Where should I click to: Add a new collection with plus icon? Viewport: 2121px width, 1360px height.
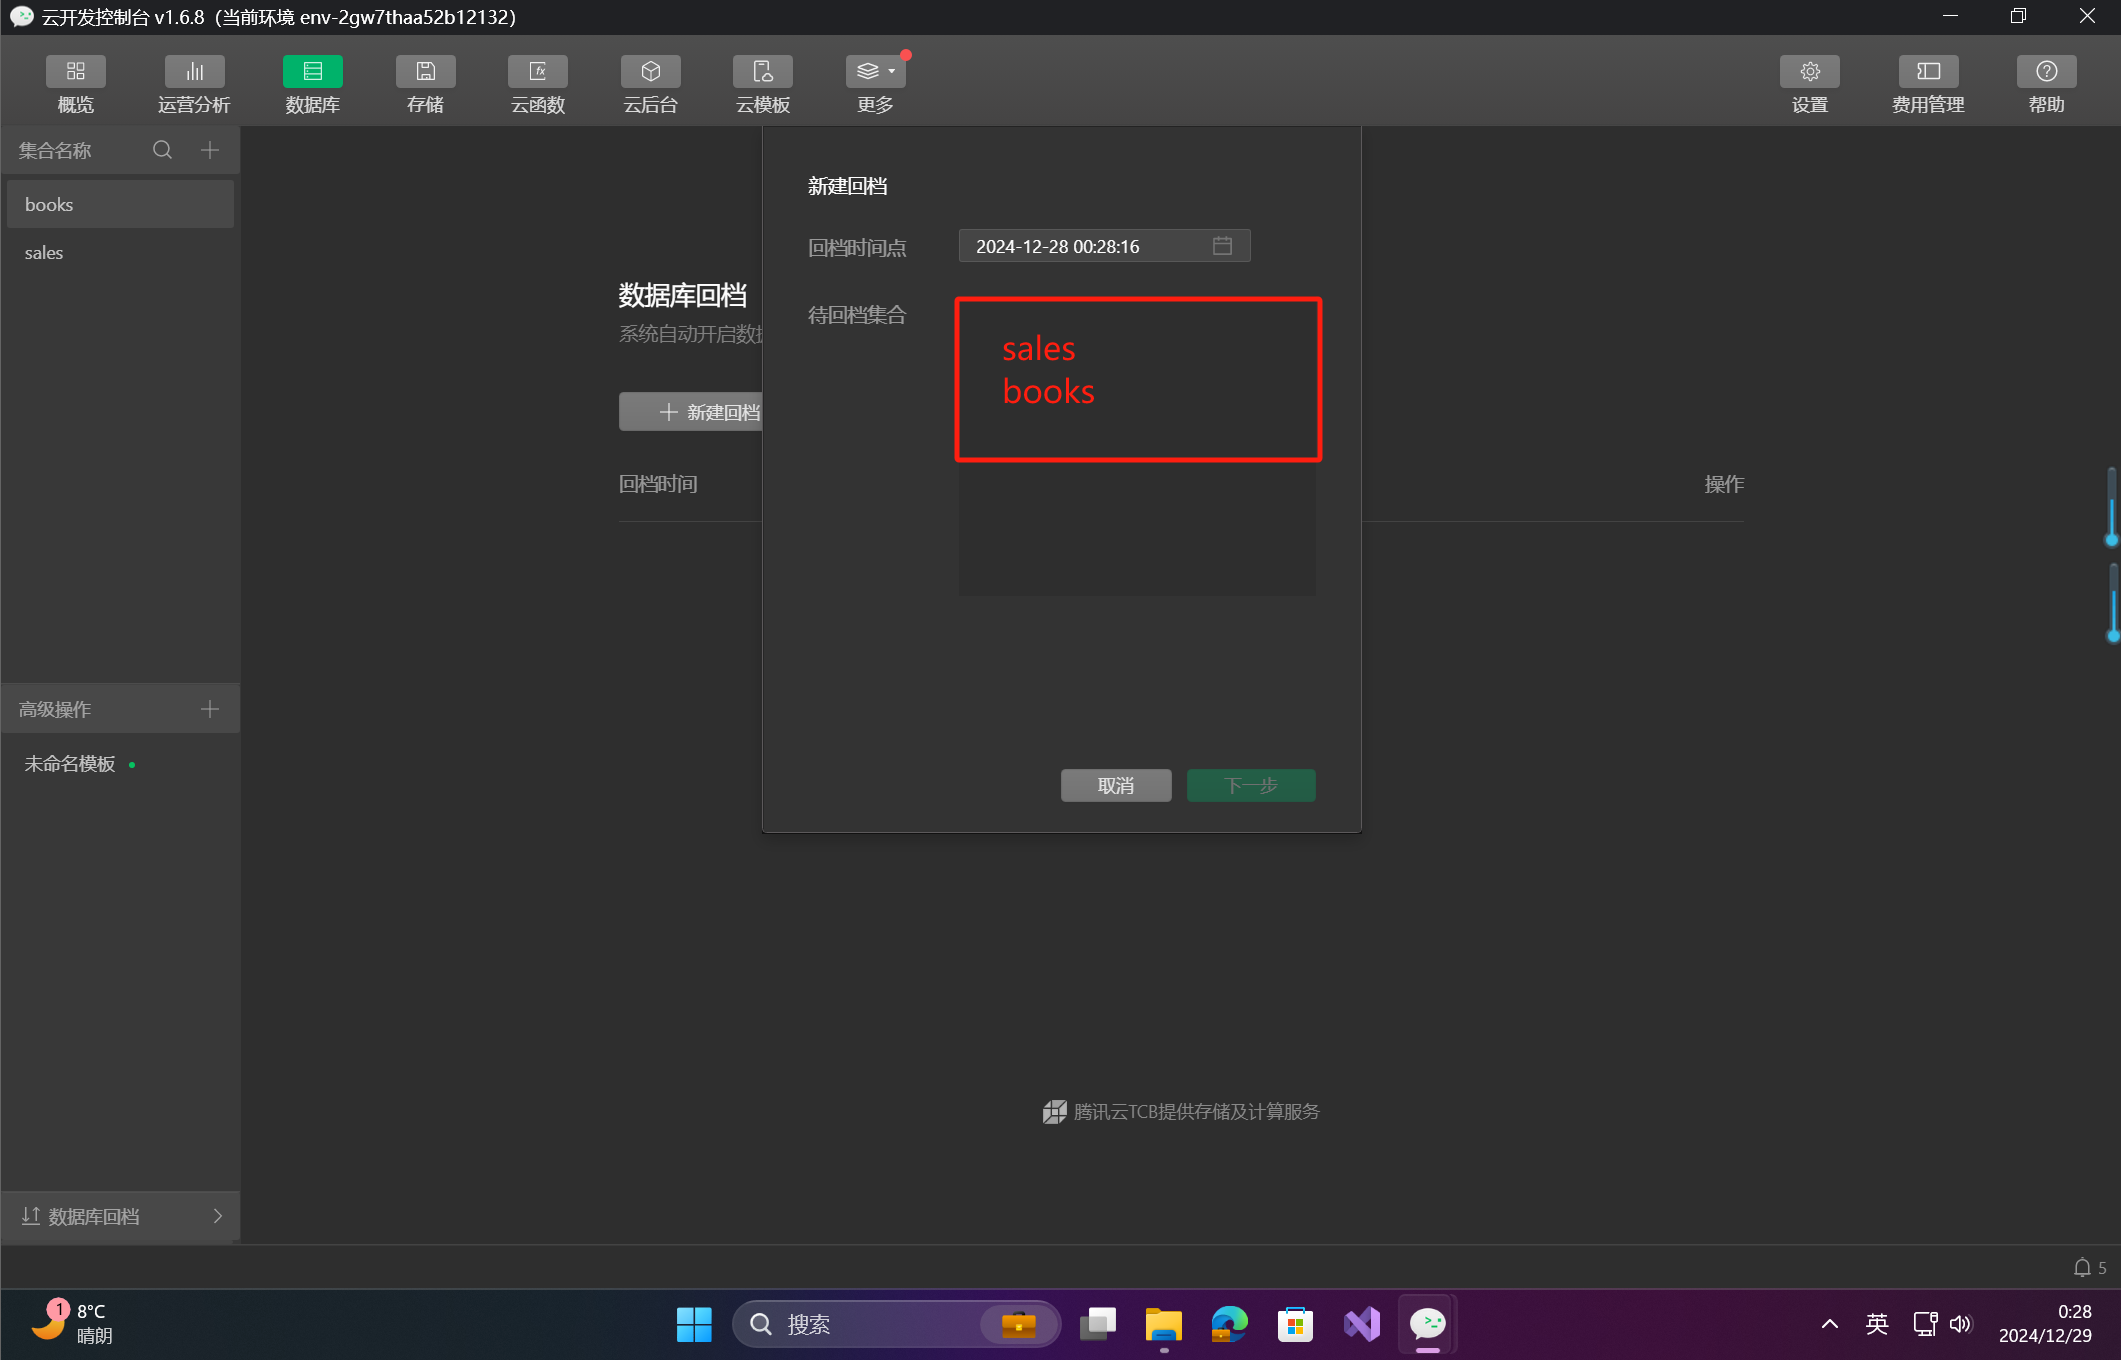[210, 150]
